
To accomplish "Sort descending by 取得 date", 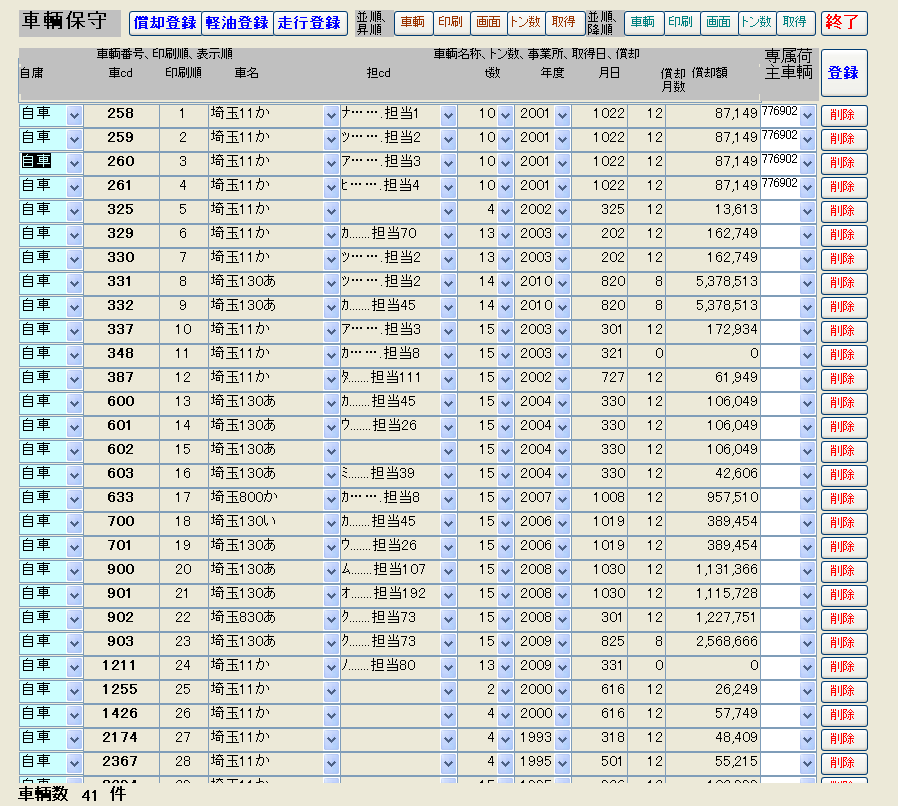I will click(795, 23).
